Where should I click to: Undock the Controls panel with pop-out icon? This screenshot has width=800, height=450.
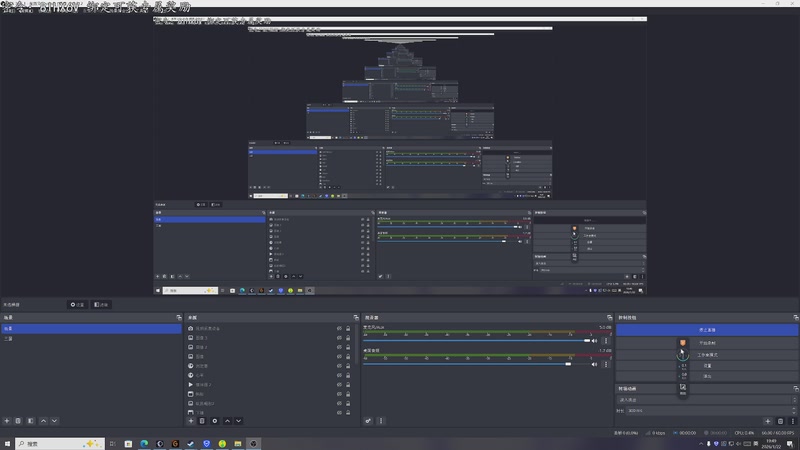(x=795, y=317)
